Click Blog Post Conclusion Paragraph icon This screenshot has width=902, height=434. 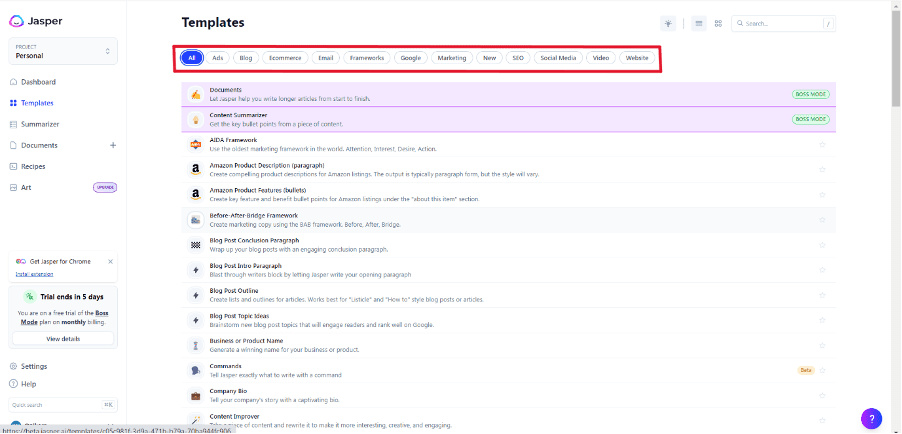[x=196, y=245]
